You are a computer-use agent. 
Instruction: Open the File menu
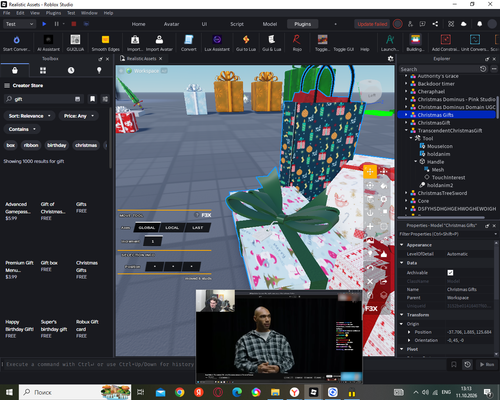(x=7, y=13)
